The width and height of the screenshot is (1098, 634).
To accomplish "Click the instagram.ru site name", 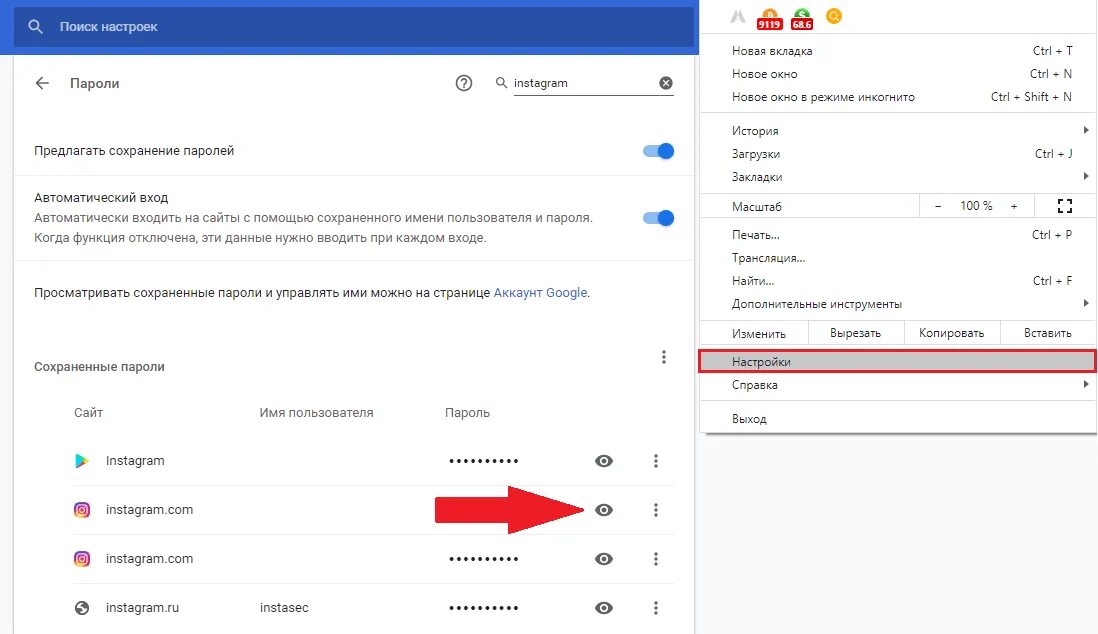I will click(x=142, y=608).
